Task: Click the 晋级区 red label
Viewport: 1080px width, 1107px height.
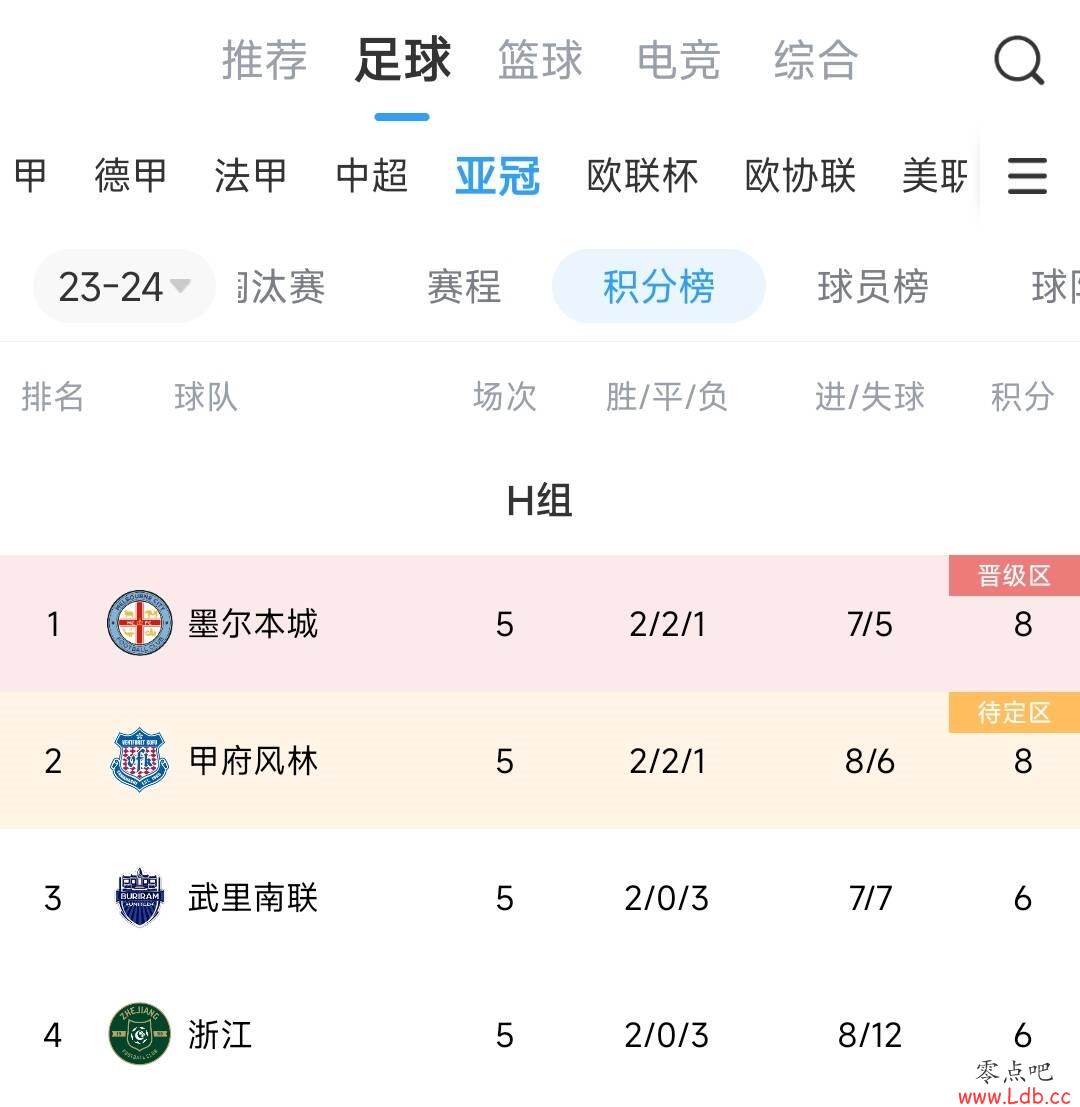Action: pos(1014,575)
